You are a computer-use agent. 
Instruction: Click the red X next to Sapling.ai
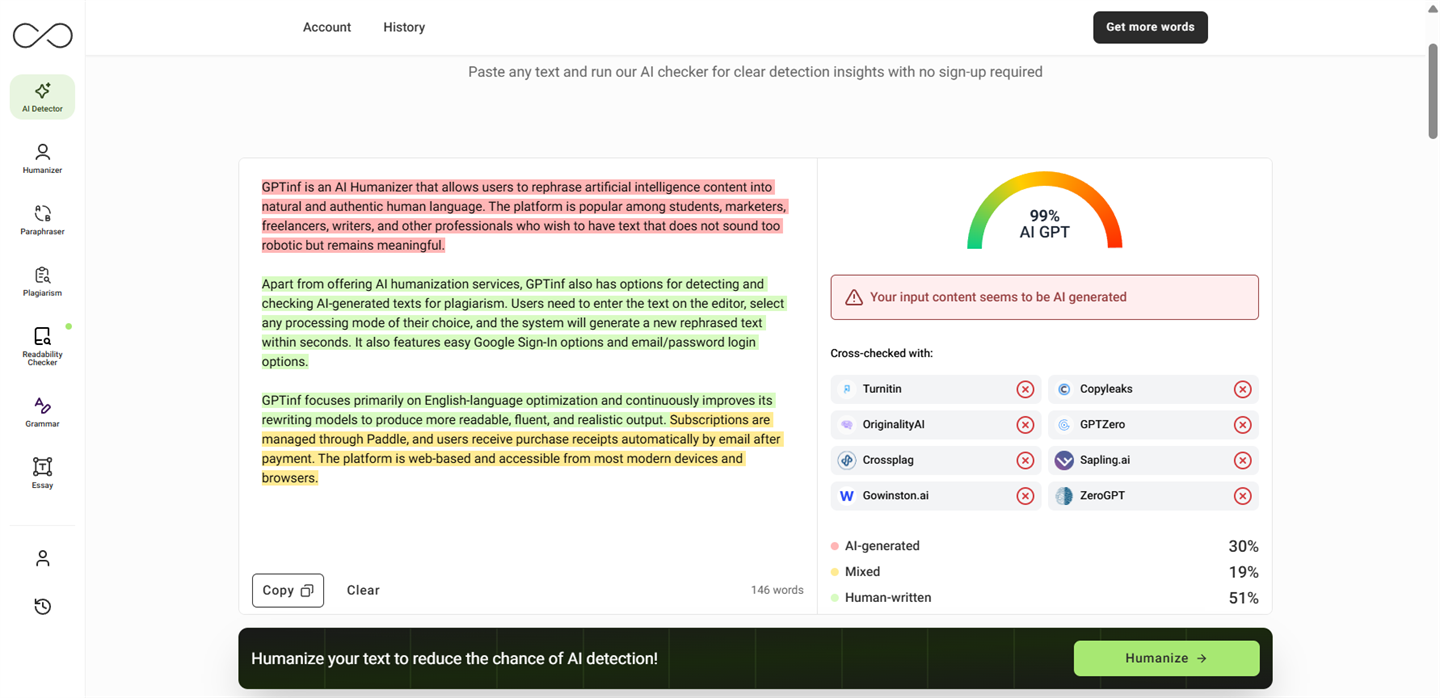click(x=1242, y=460)
